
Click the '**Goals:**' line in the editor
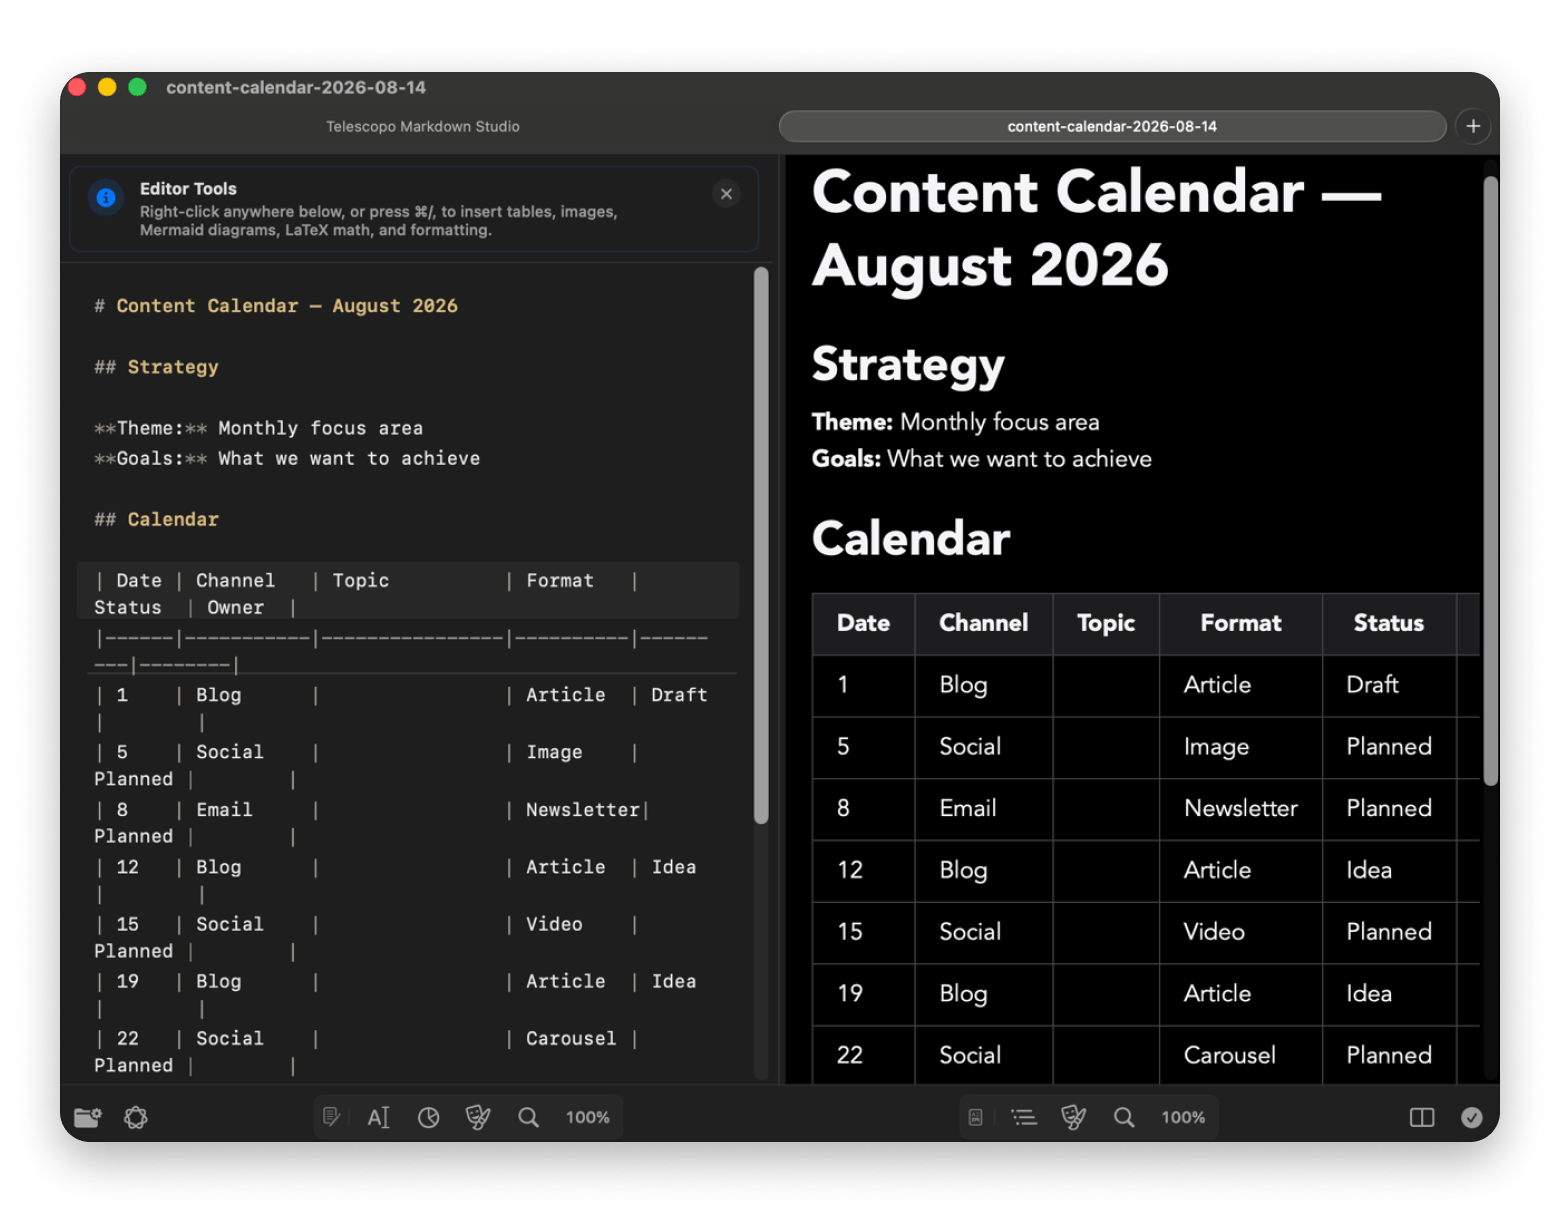point(287,458)
